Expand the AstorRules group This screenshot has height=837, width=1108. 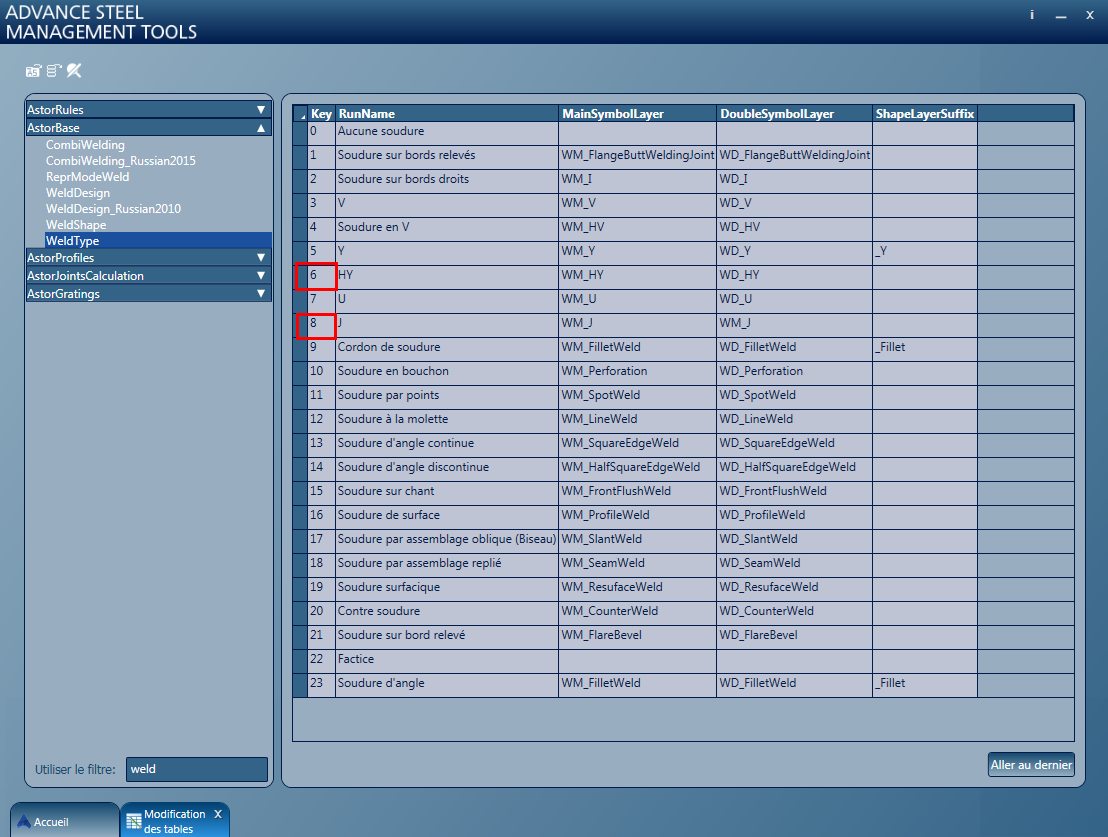[261, 110]
